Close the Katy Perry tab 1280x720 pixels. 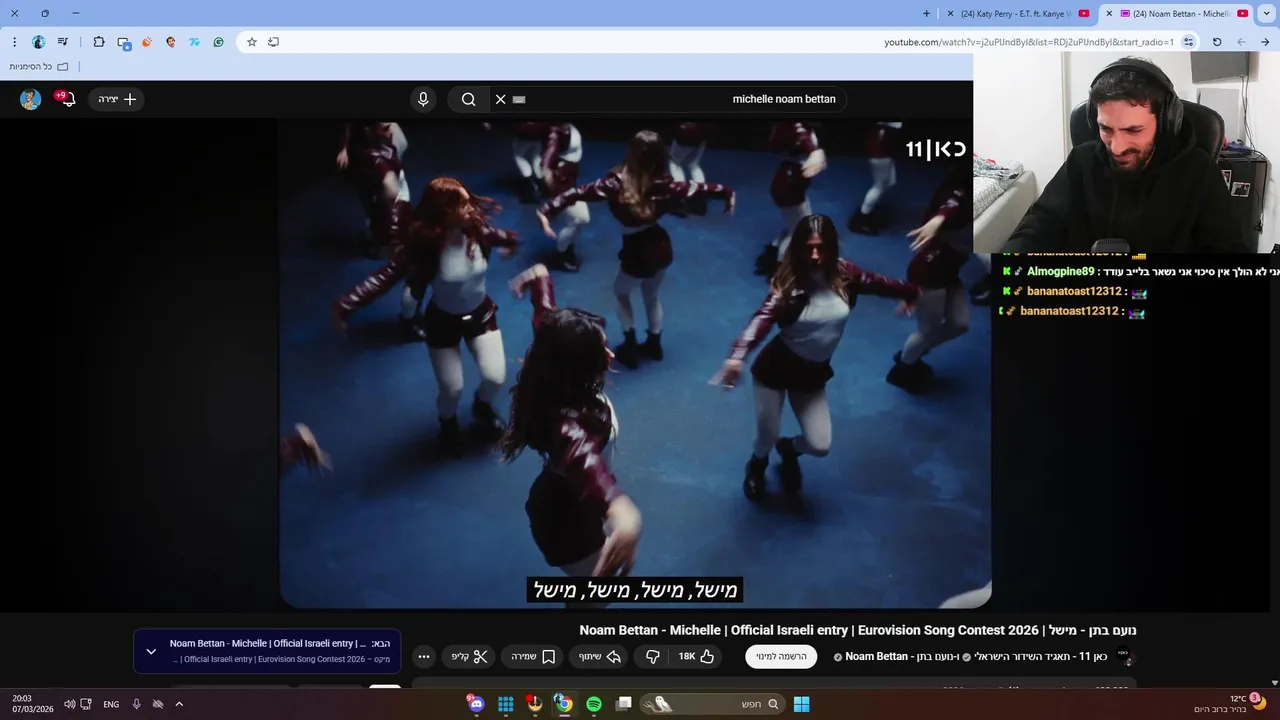951,13
